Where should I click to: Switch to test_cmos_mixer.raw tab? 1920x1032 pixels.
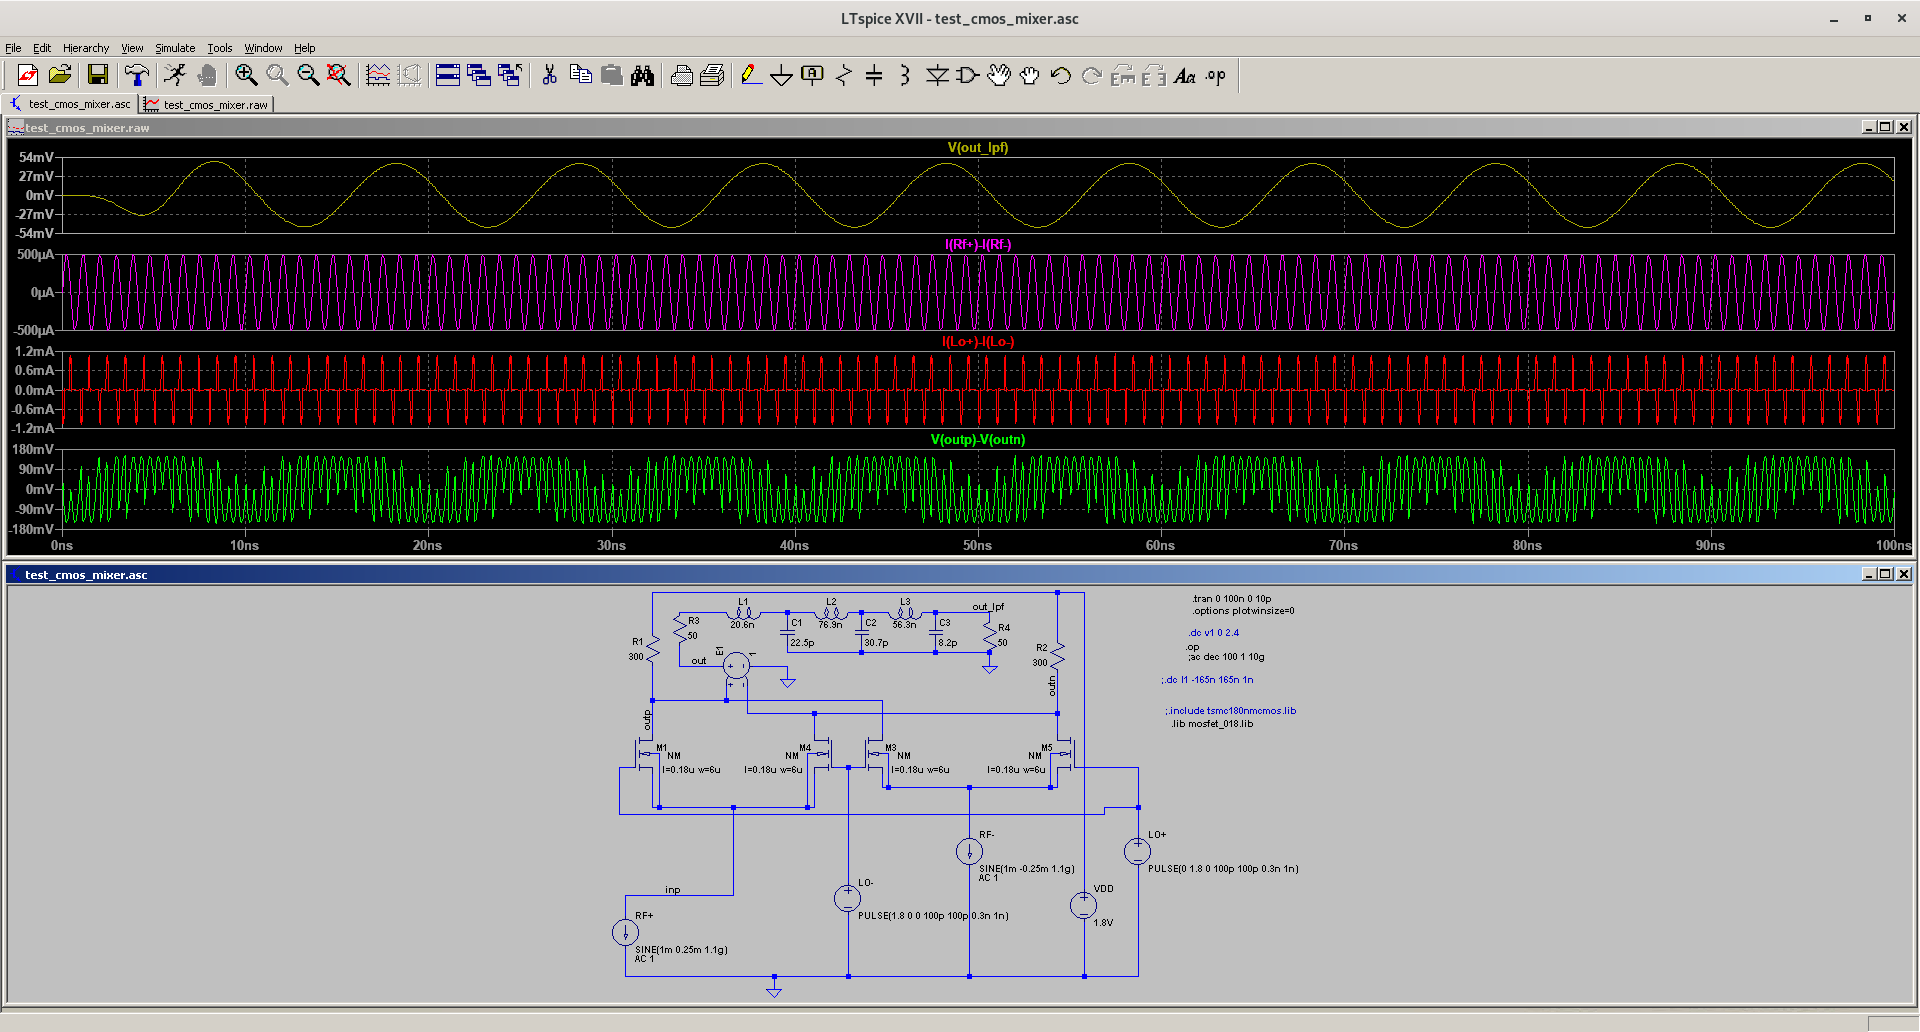click(207, 104)
